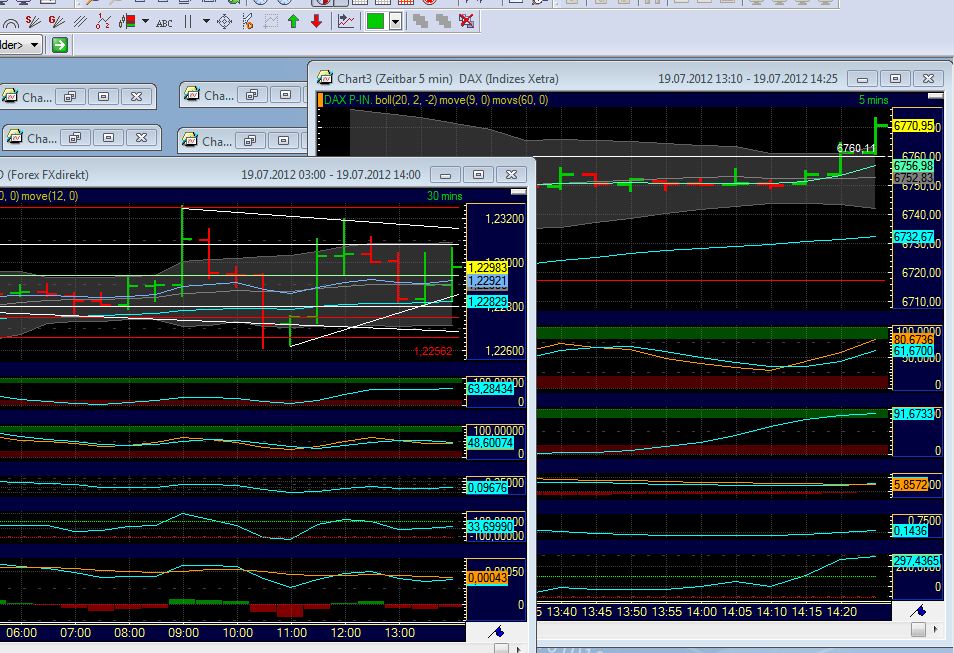Click the Chart3 scrollbar right arrow

[x=935, y=629]
